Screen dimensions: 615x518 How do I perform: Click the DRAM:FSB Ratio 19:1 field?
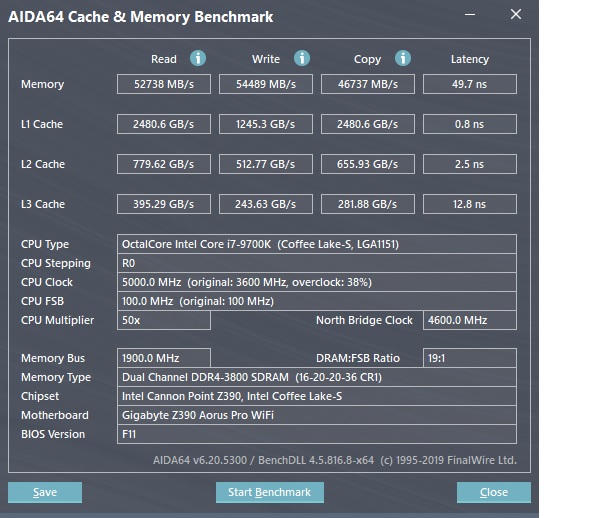(469, 358)
